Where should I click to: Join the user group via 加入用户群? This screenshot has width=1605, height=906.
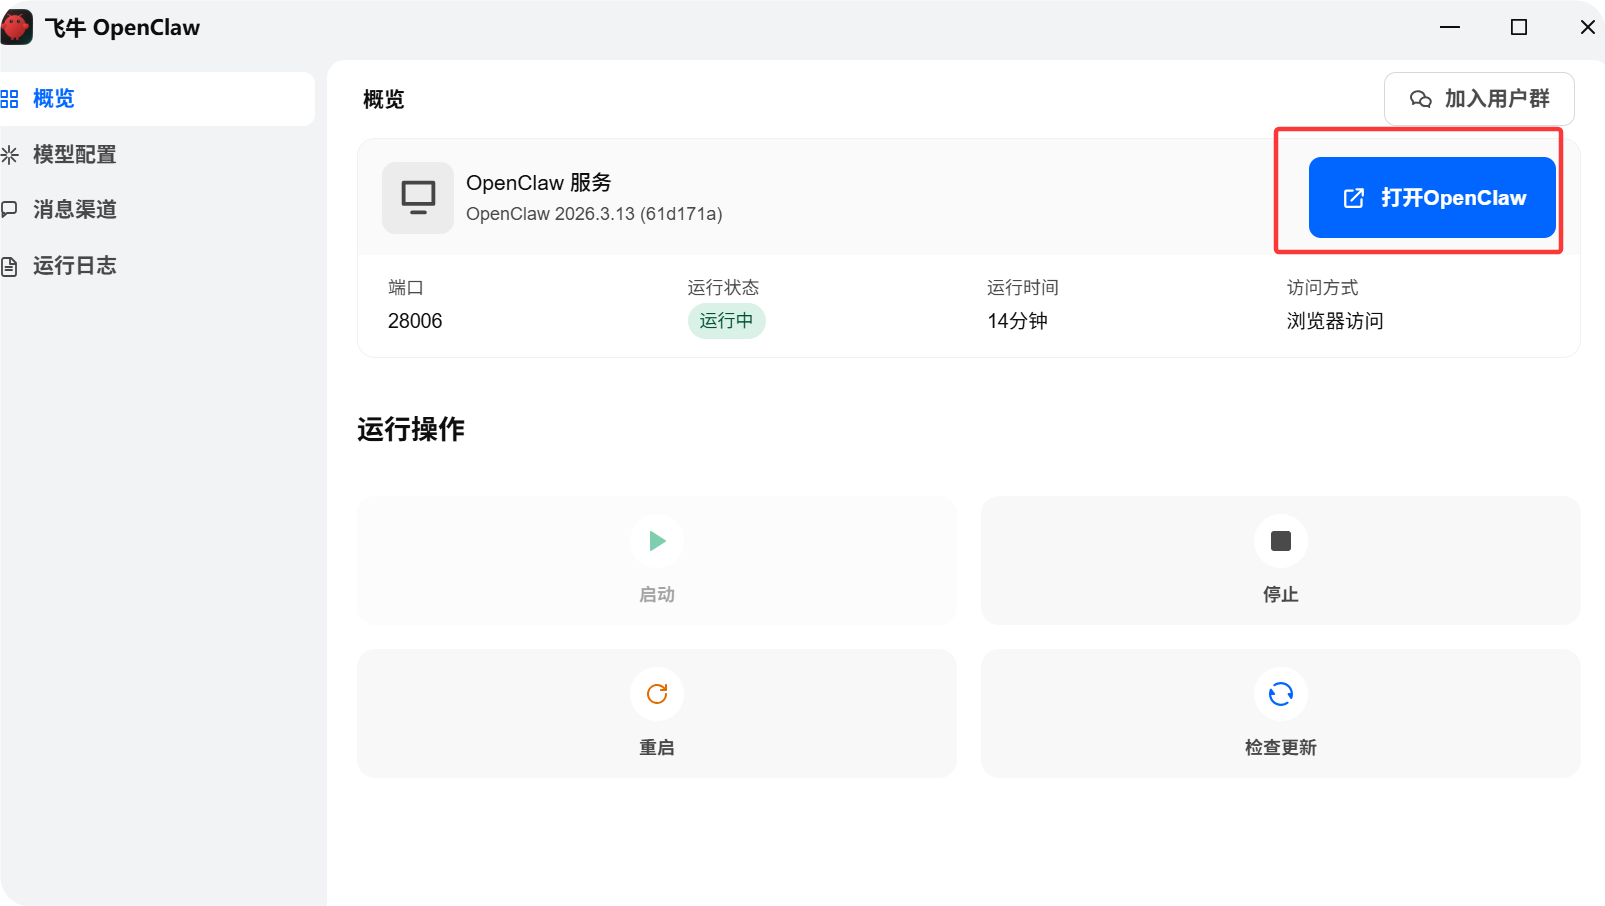(x=1479, y=99)
